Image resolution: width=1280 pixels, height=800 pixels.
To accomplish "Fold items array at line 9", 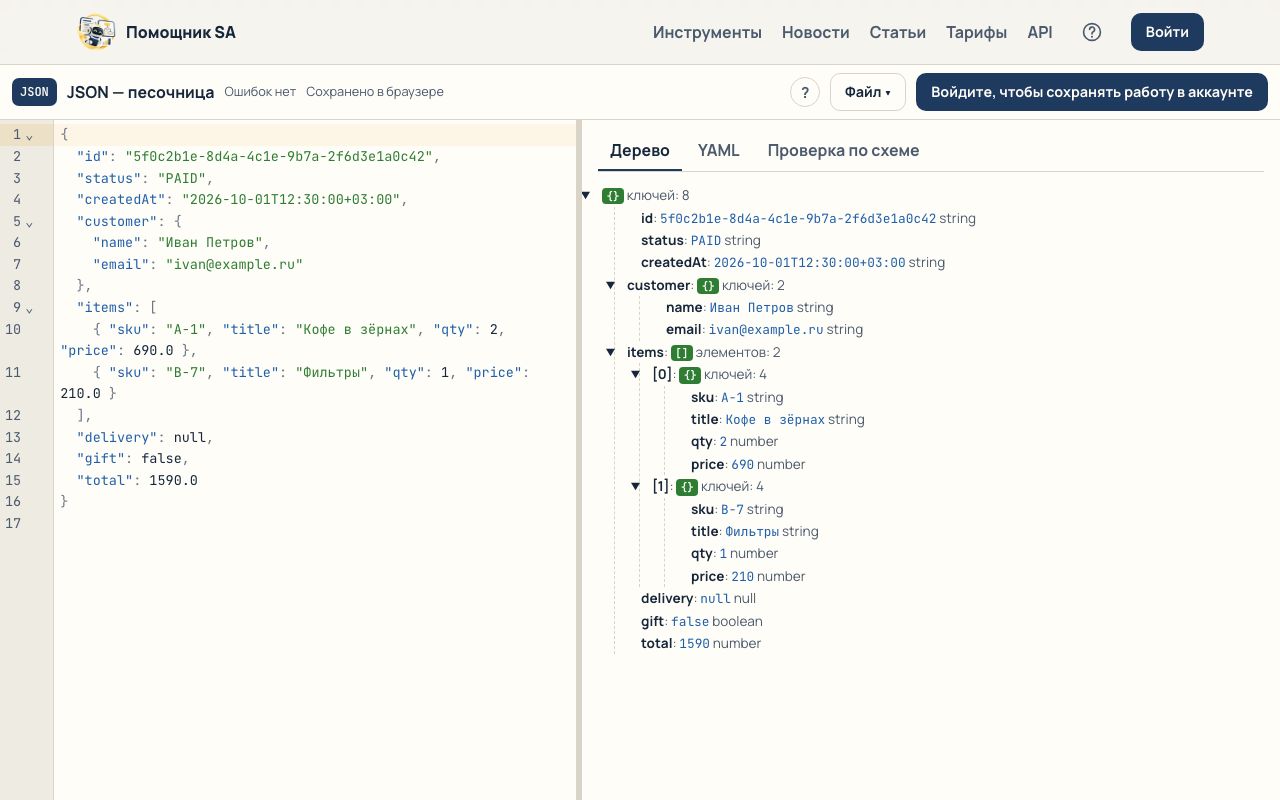I will pos(29,308).
